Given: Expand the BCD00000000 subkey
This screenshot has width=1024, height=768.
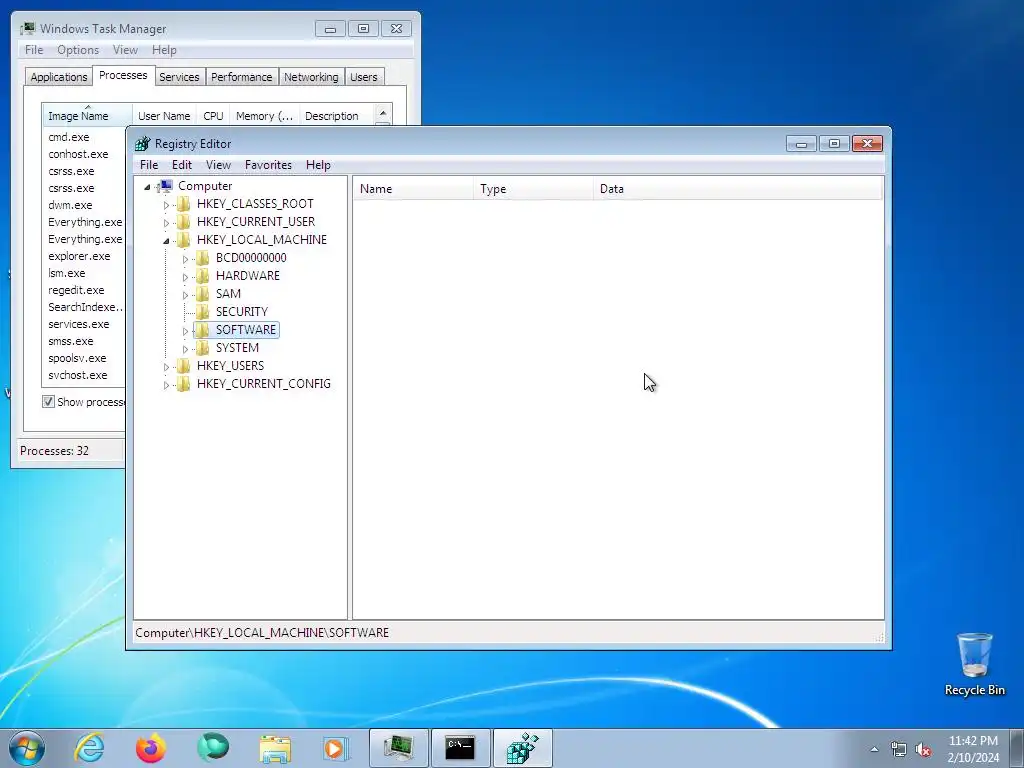Looking at the screenshot, I should pyautogui.click(x=185, y=259).
